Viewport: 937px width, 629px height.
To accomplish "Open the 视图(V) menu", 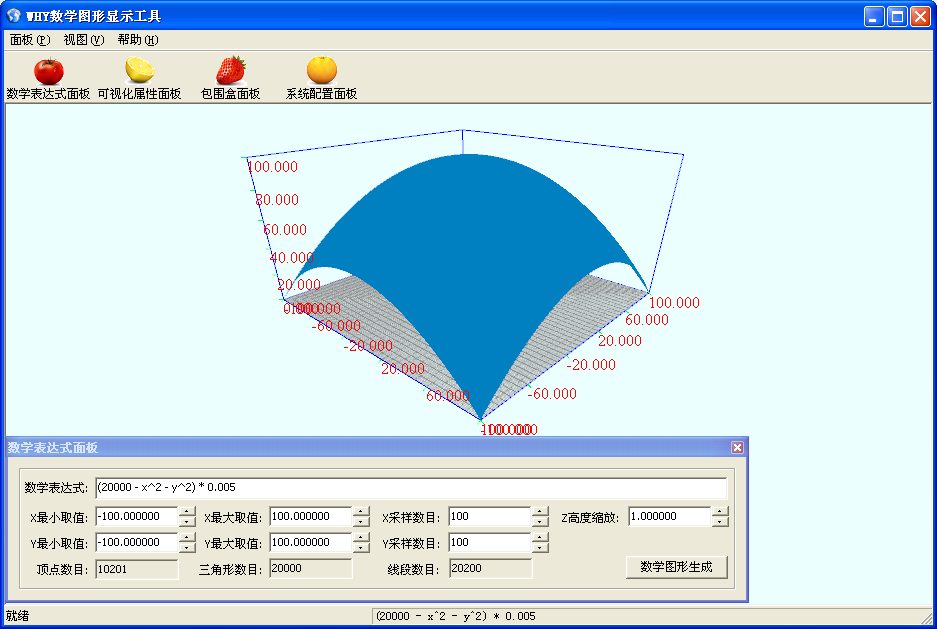I will [84, 40].
